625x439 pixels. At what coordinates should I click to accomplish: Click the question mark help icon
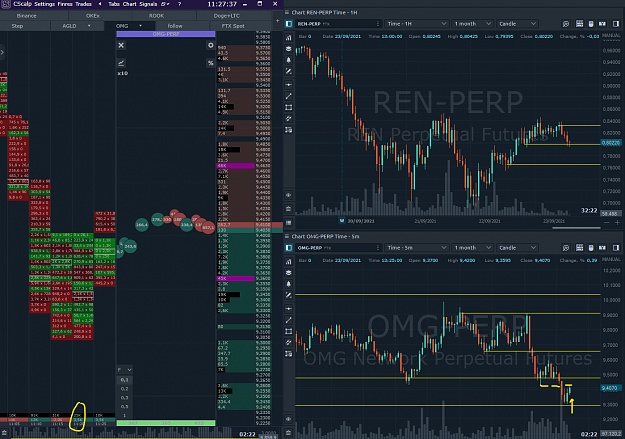coord(179,4)
